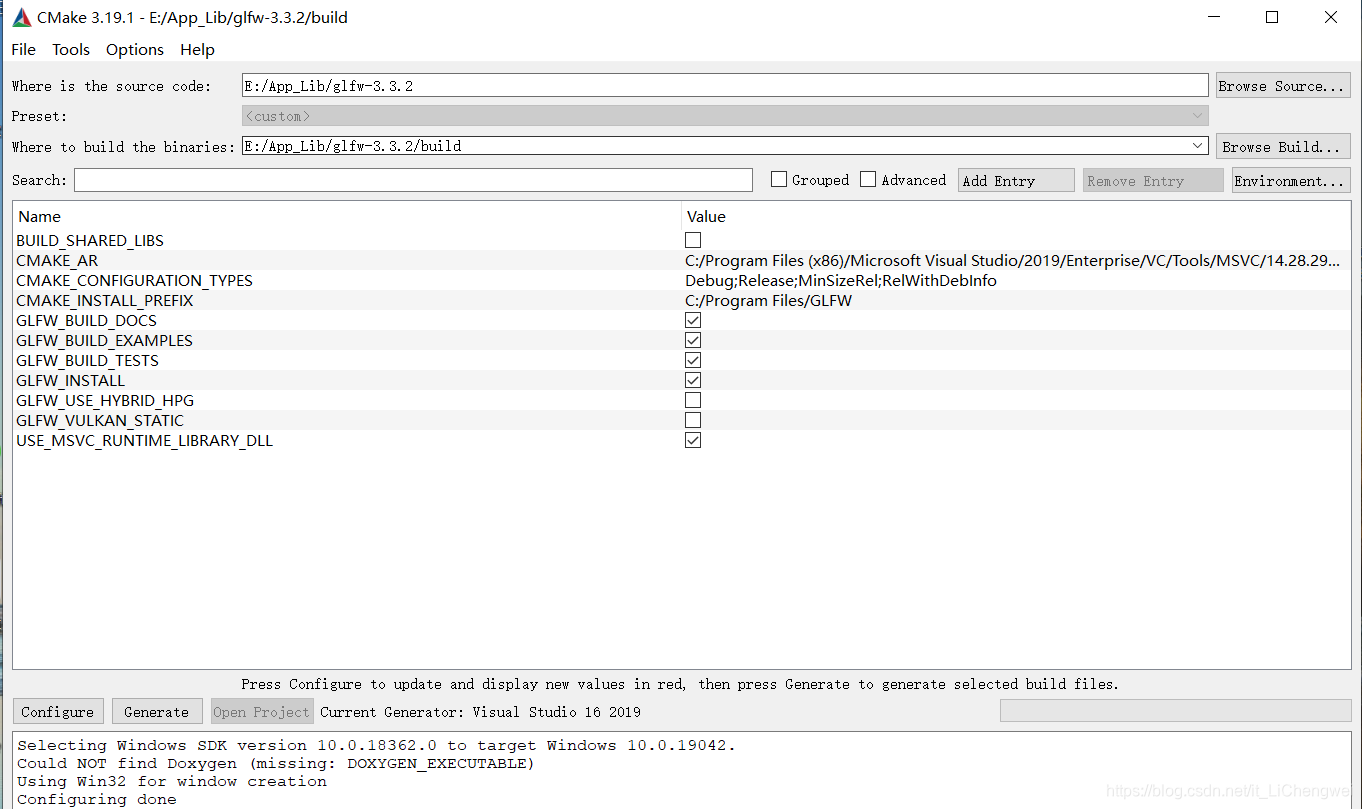1362x809 pixels.
Task: Minimize the CMake window
Action: 1213,17
